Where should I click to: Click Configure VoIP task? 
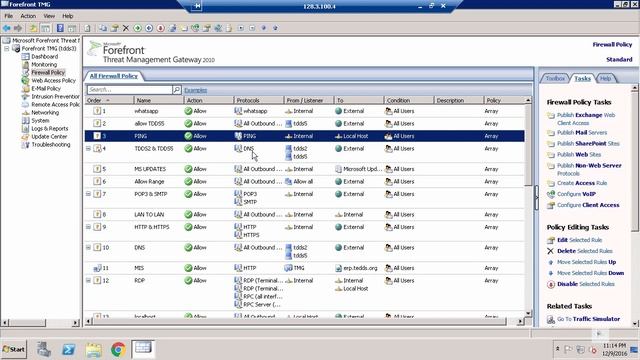pyautogui.click(x=576, y=194)
